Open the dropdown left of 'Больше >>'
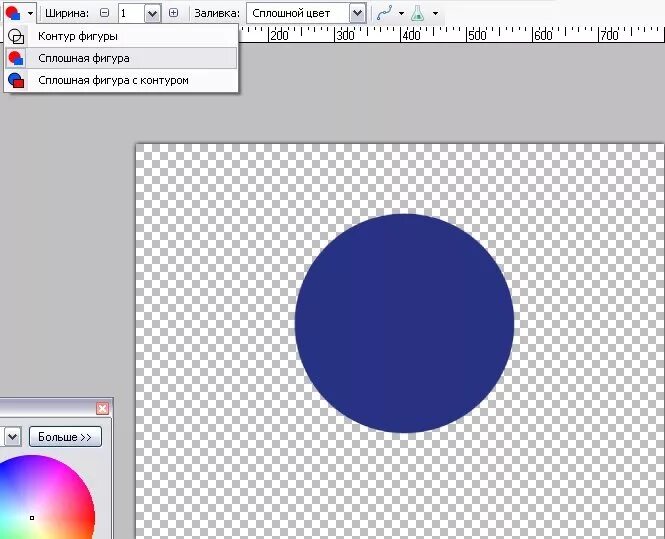Viewport: 665px width, 539px height. (12, 437)
